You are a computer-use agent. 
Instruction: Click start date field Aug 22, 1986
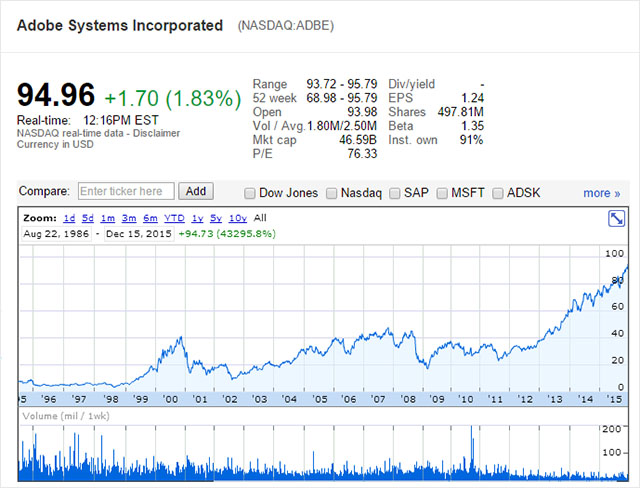[x=56, y=234]
